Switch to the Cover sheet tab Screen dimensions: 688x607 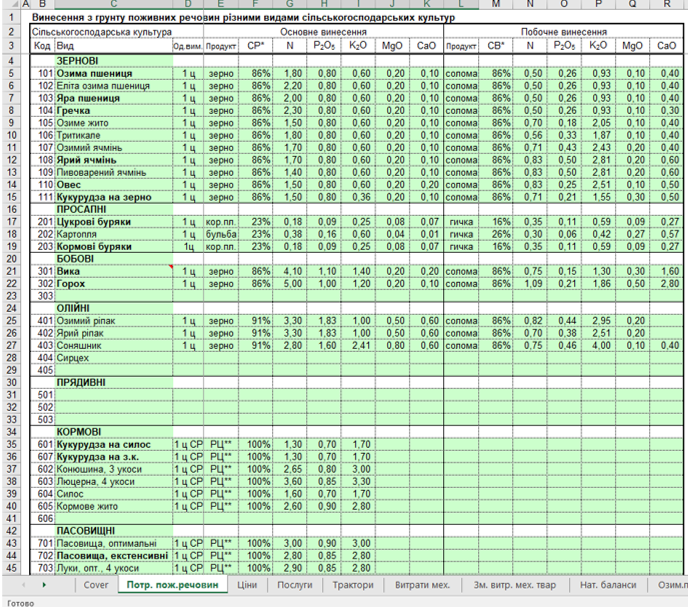(x=96, y=585)
